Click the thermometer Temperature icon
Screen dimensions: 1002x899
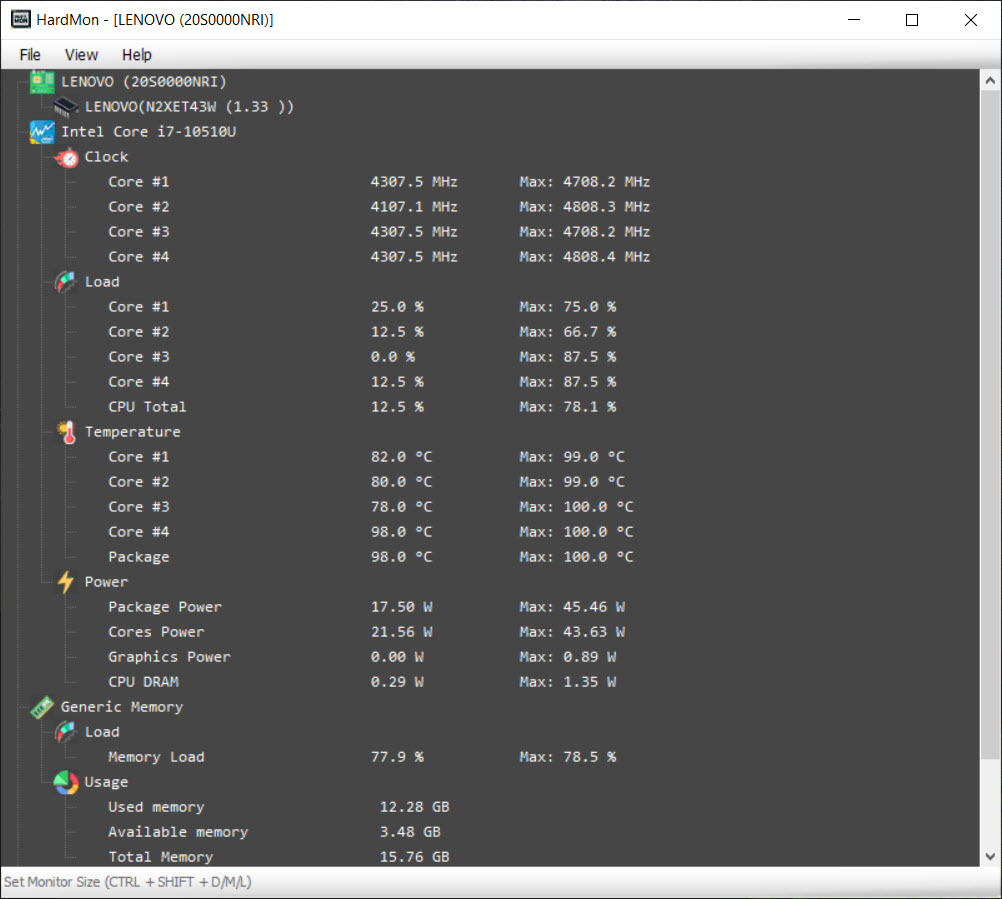(66, 433)
